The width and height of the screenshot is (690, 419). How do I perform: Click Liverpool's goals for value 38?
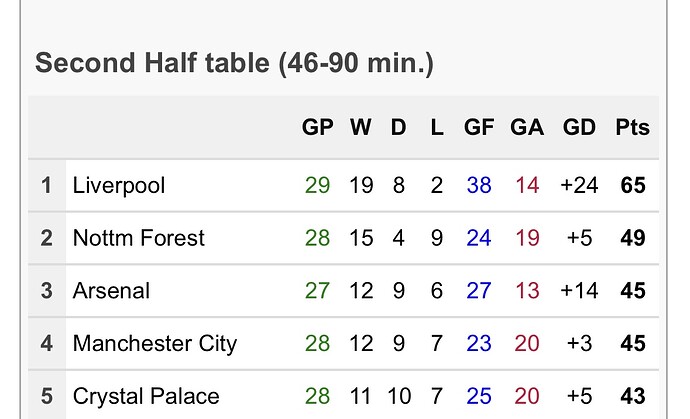click(x=479, y=185)
